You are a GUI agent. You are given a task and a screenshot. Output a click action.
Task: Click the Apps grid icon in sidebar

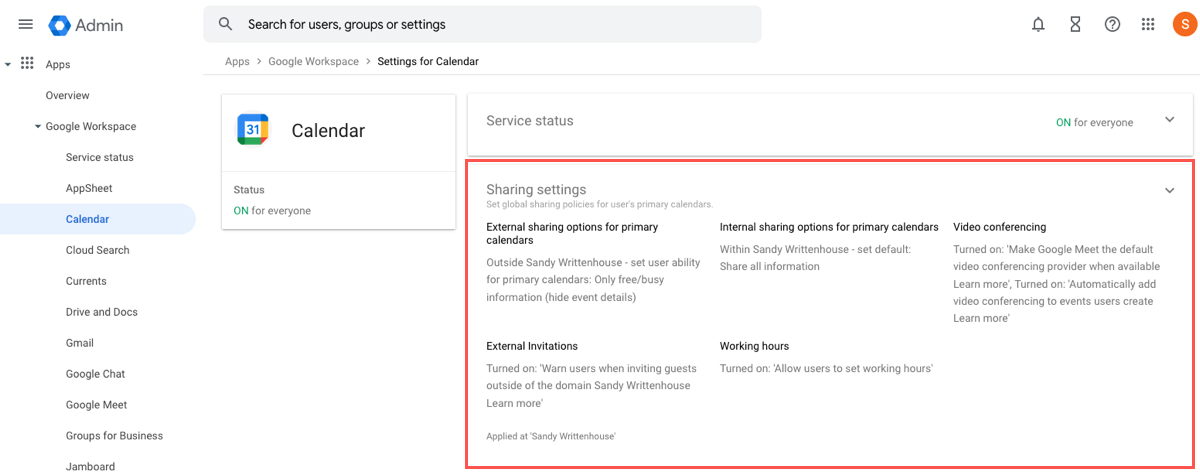[27, 64]
